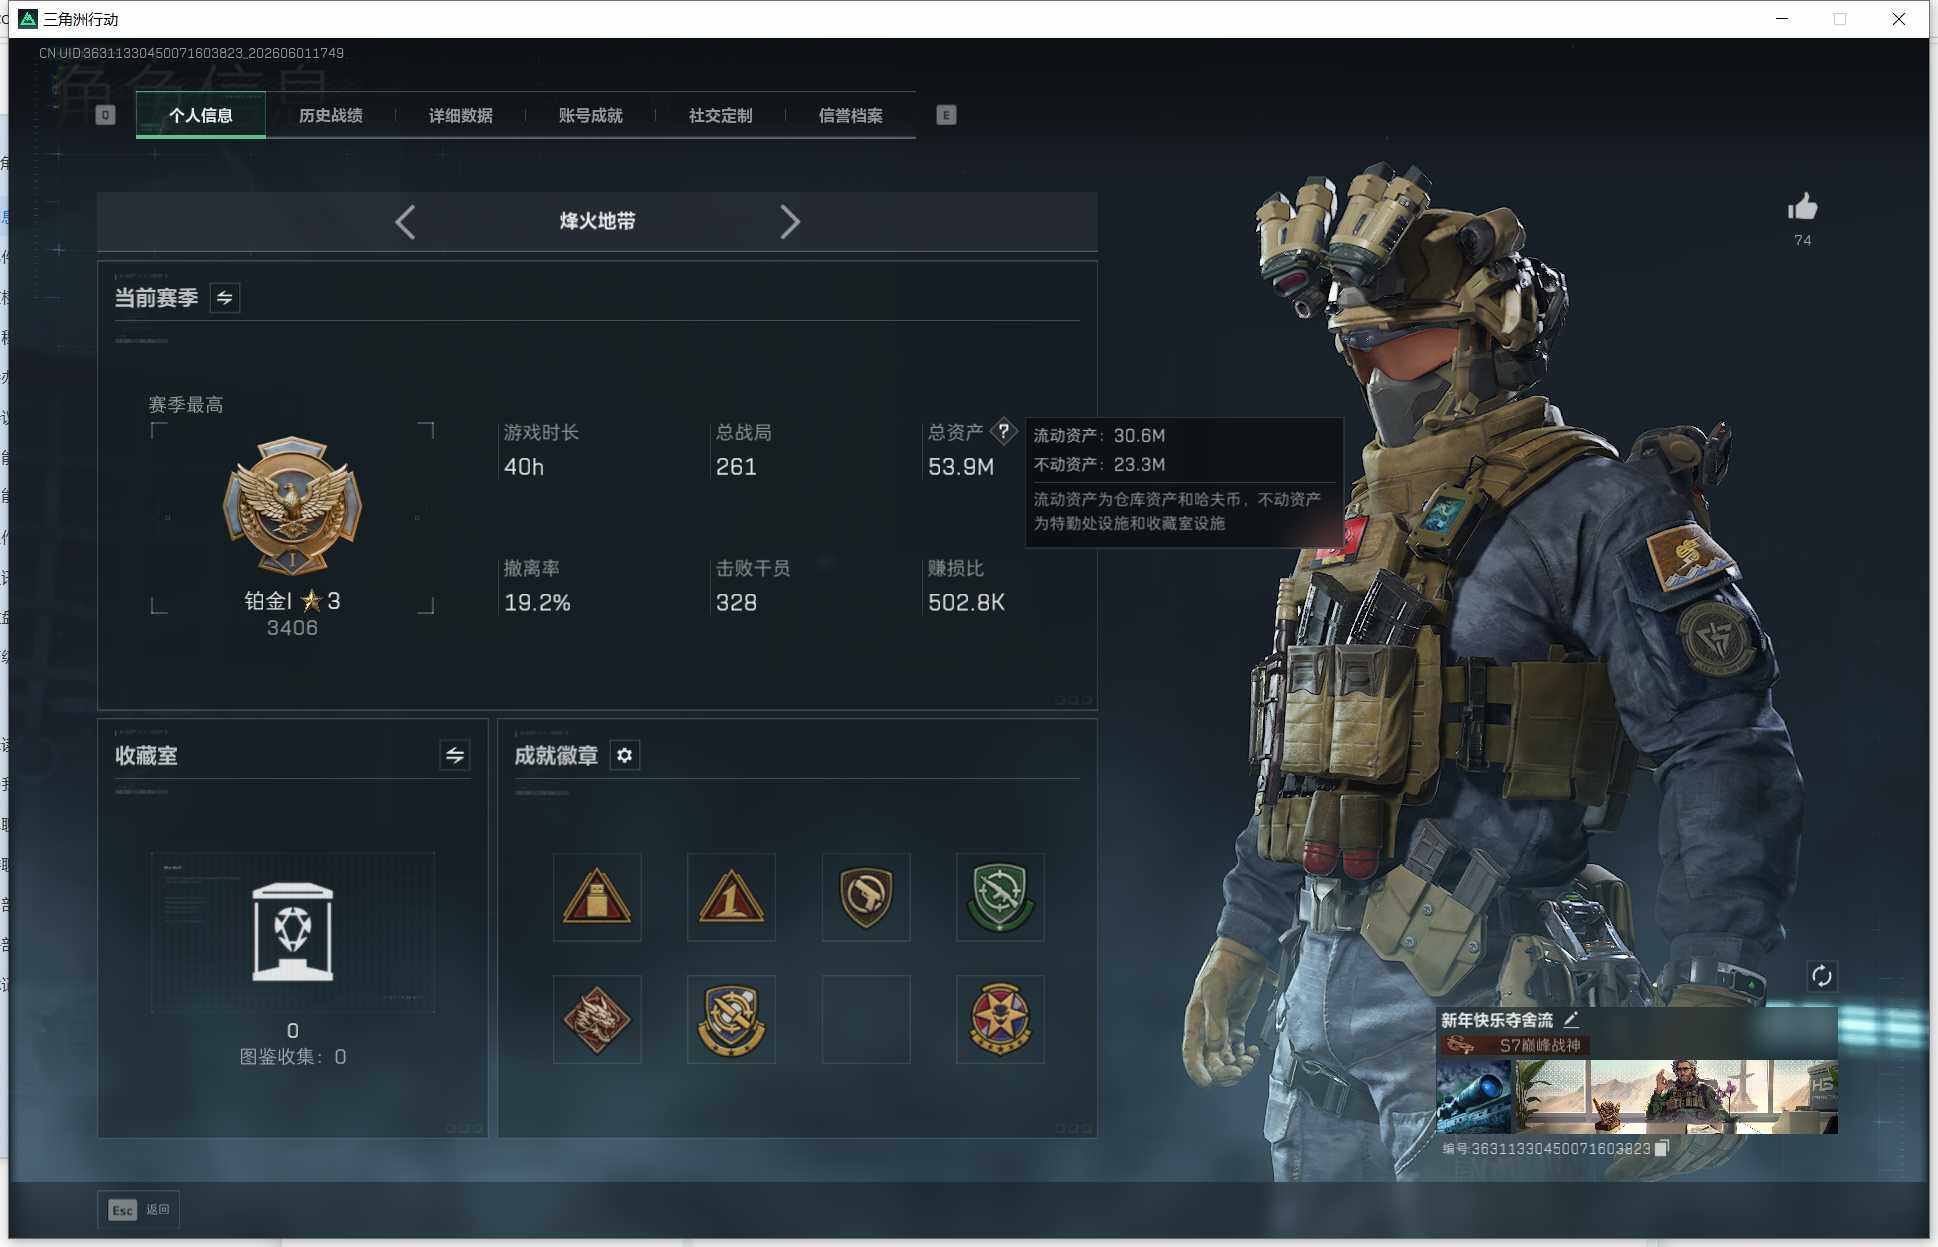Click the S7巅峰战神 title banner
The image size is (1938, 1247).
coord(1515,1045)
